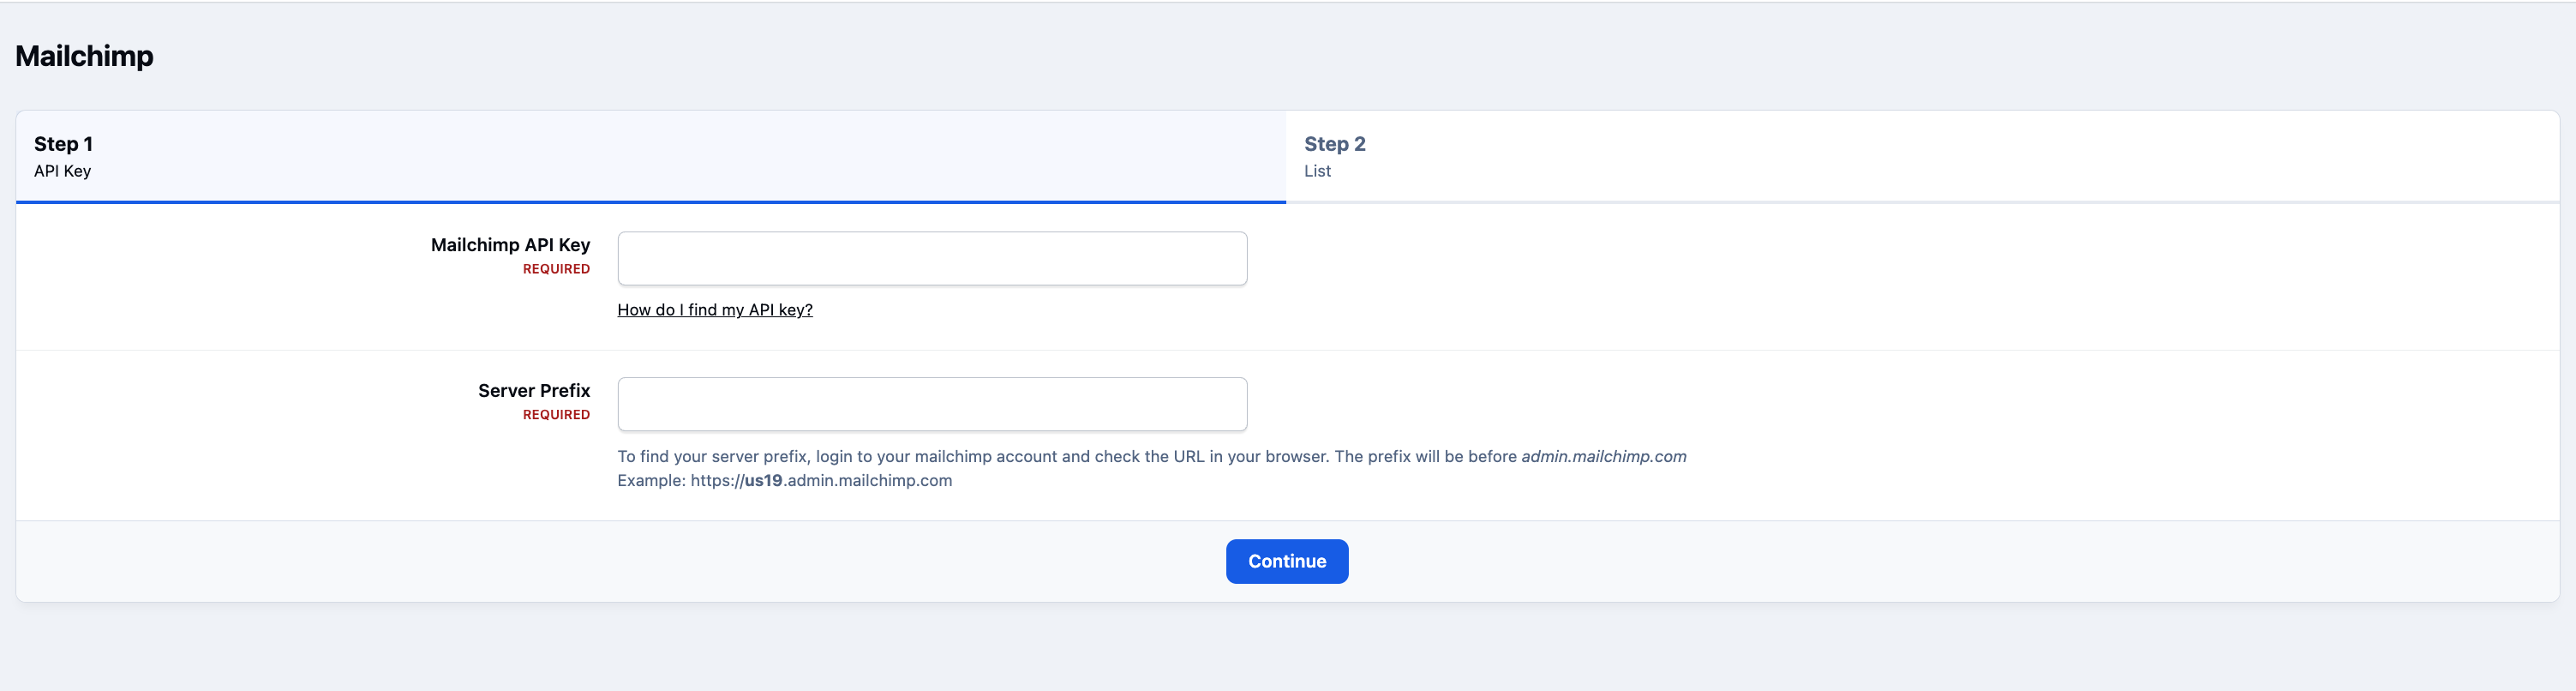The width and height of the screenshot is (2576, 691).
Task: Select the Step 1 API Key tab
Action: click(650, 157)
